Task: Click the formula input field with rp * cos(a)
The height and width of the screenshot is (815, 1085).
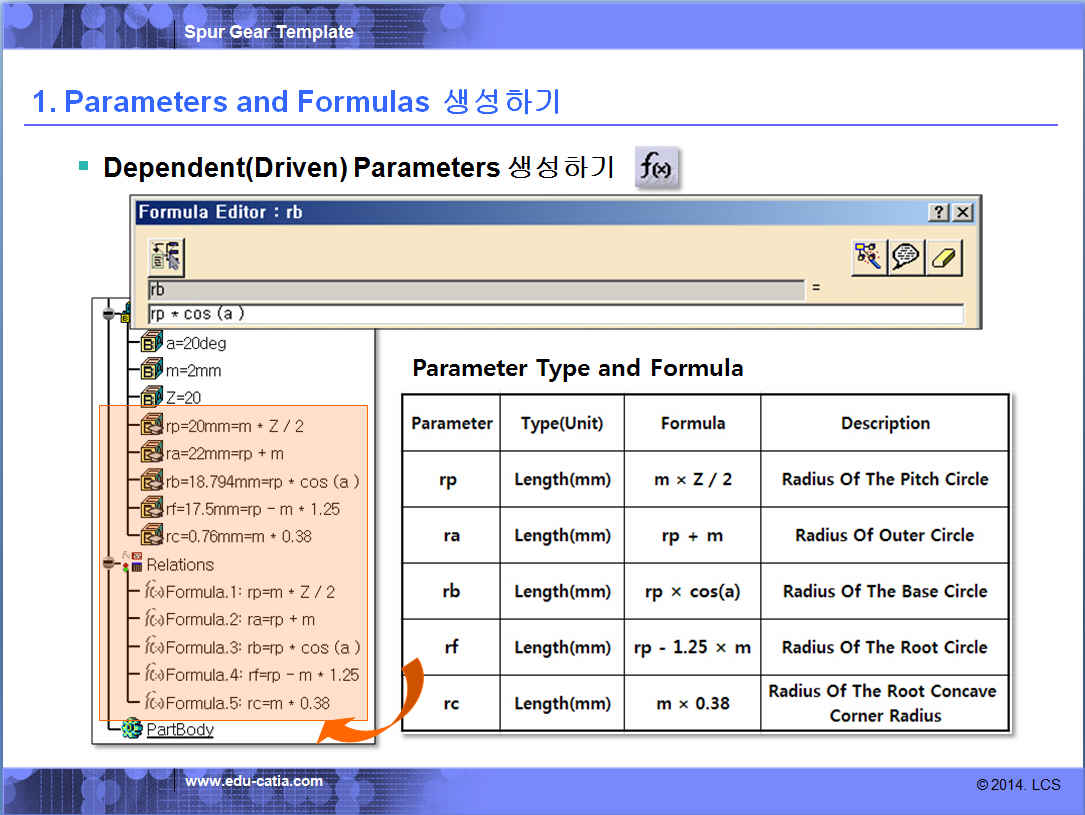Action: [555, 314]
